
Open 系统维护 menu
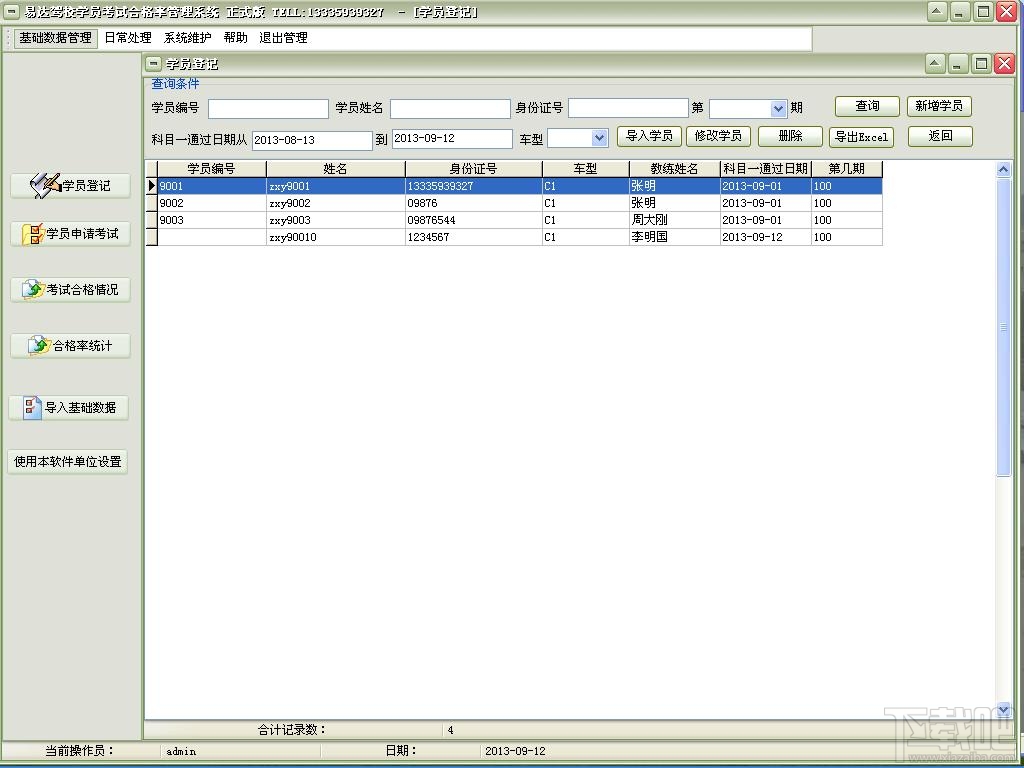click(x=187, y=38)
